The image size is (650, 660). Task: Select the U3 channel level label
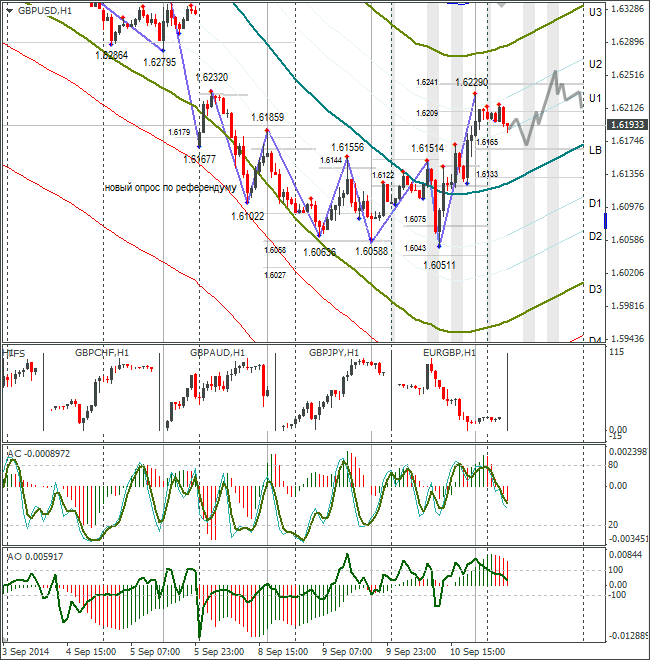(x=595, y=13)
